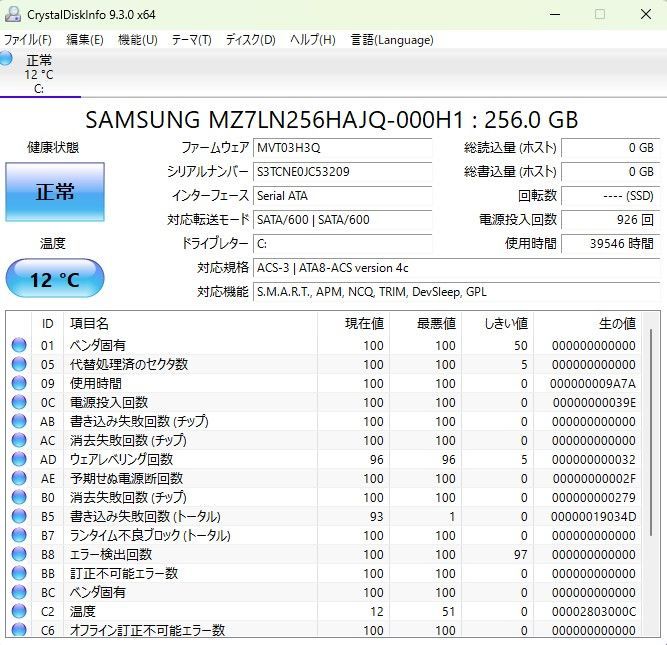Click the 電源投入回数 value 926 回
Image resolution: width=667 pixels, height=645 pixels.
[610, 220]
